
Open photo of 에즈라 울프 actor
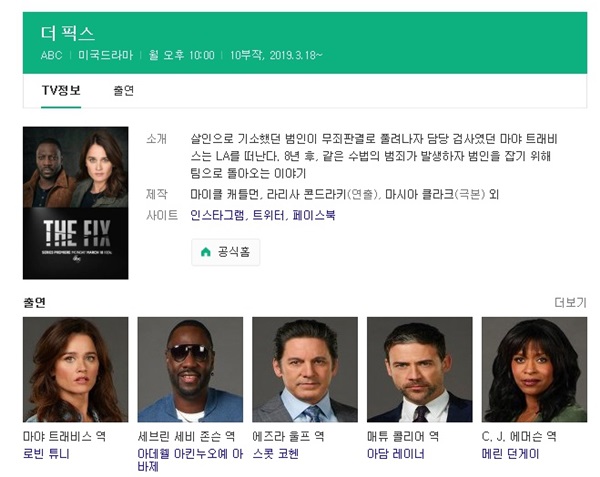[305, 370]
